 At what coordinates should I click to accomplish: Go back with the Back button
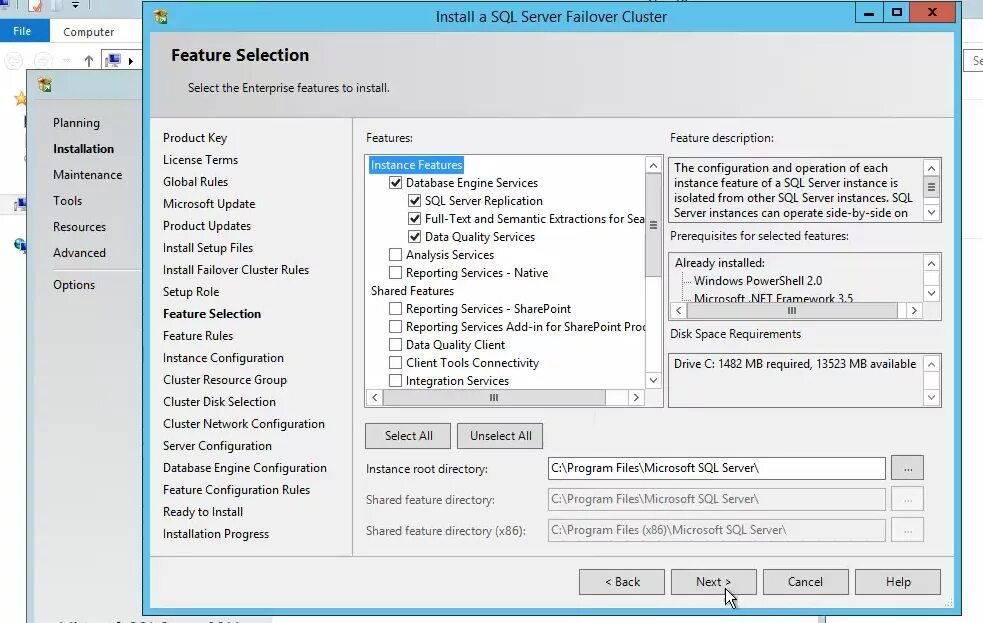click(622, 582)
